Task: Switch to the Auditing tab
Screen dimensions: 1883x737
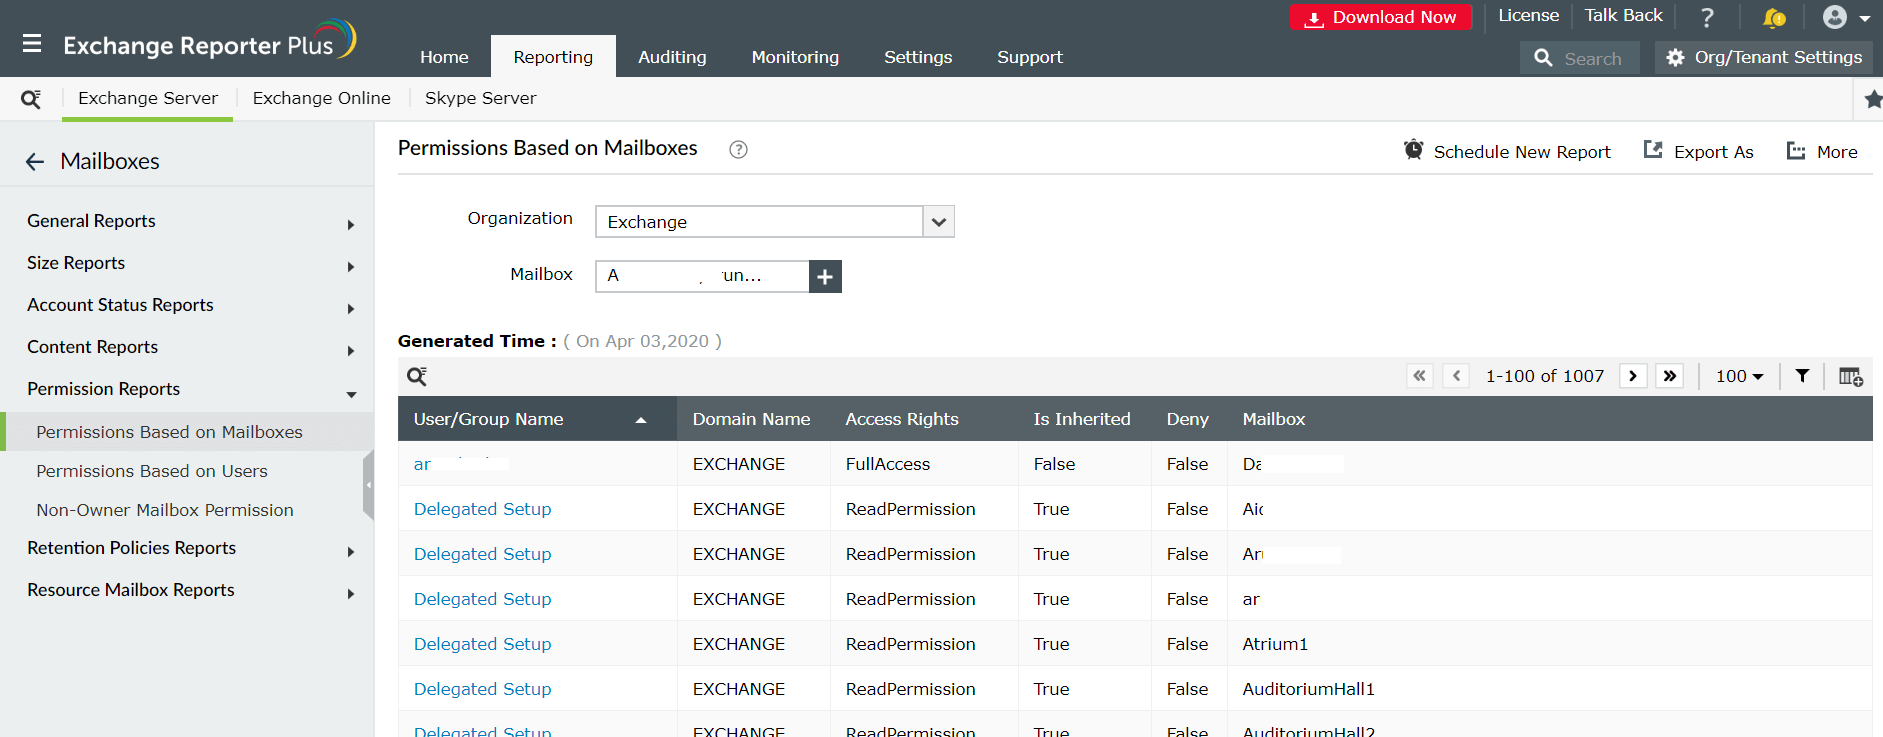Action: 672,57
